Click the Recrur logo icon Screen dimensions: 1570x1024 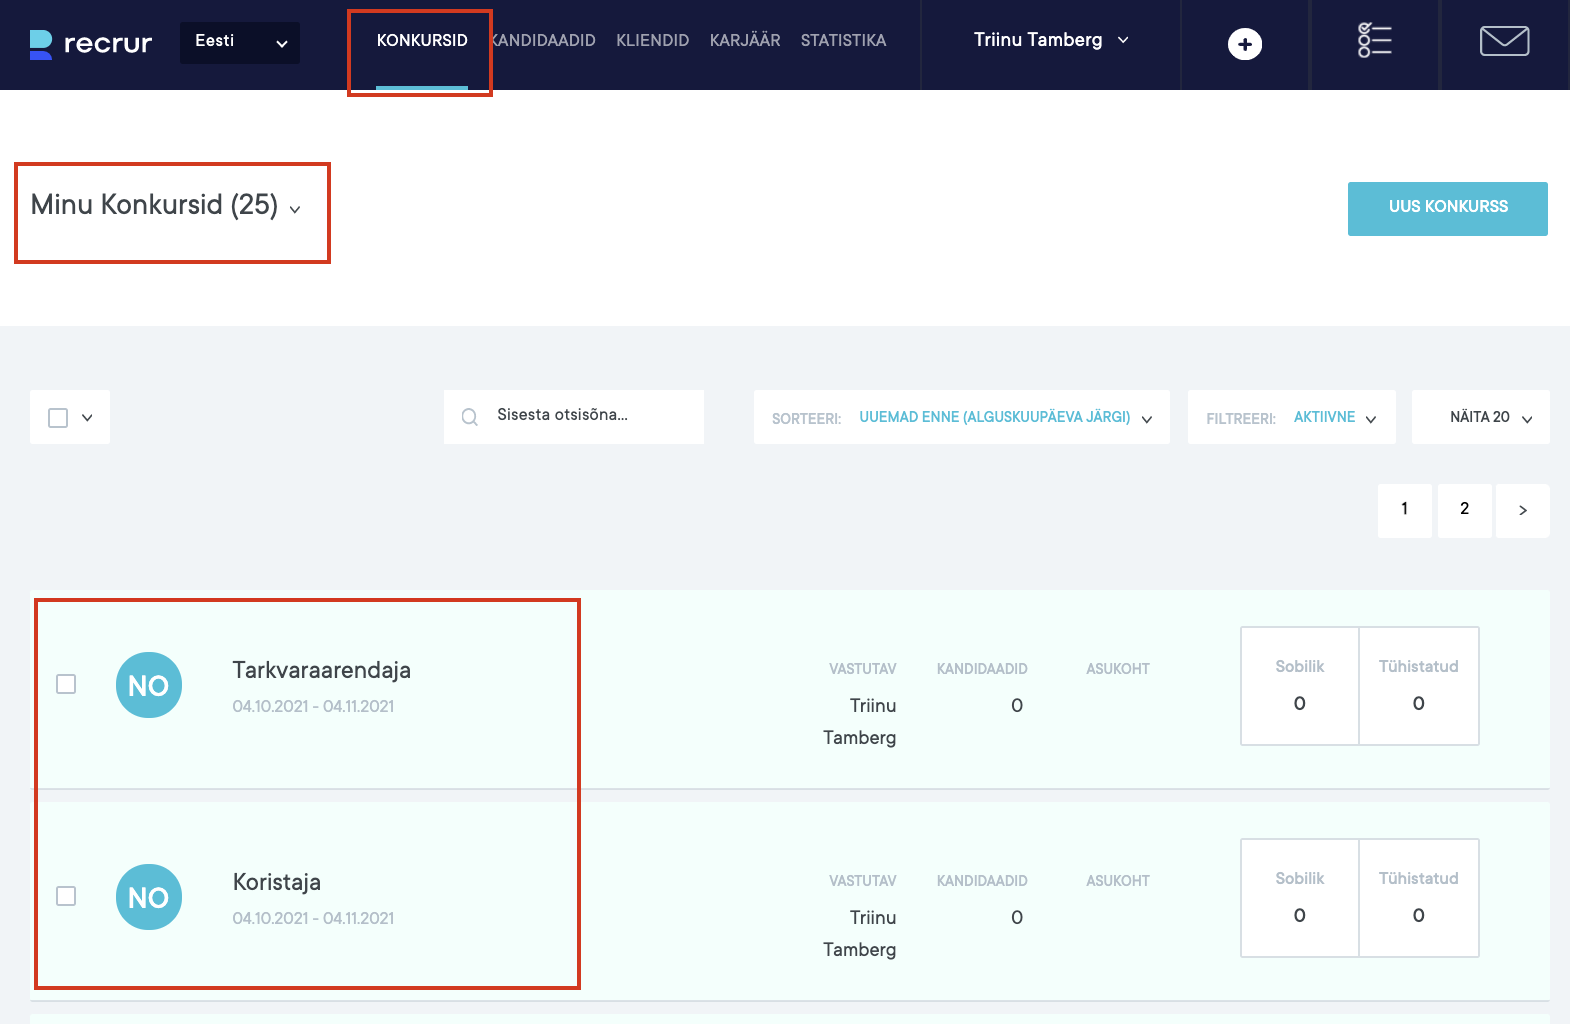41,44
